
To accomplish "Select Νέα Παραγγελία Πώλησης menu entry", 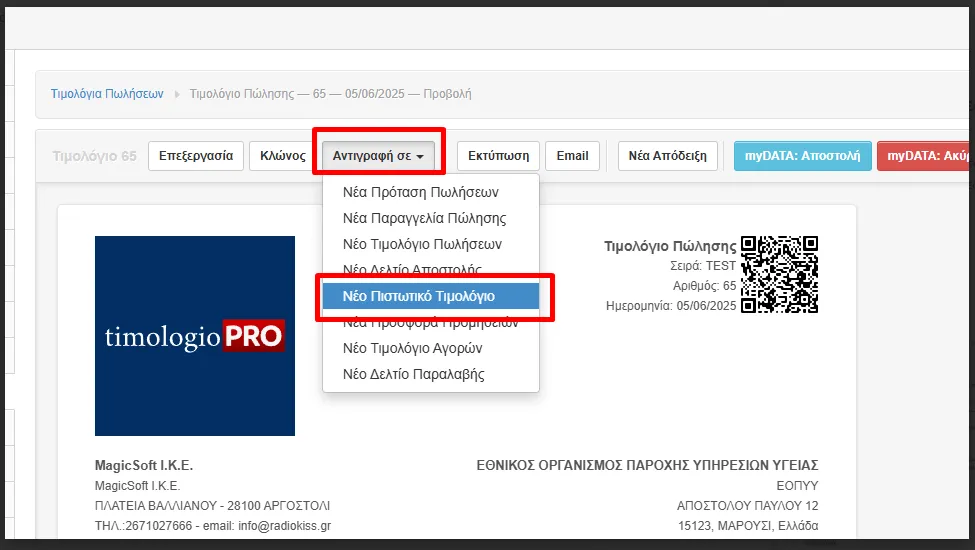I will point(424,218).
